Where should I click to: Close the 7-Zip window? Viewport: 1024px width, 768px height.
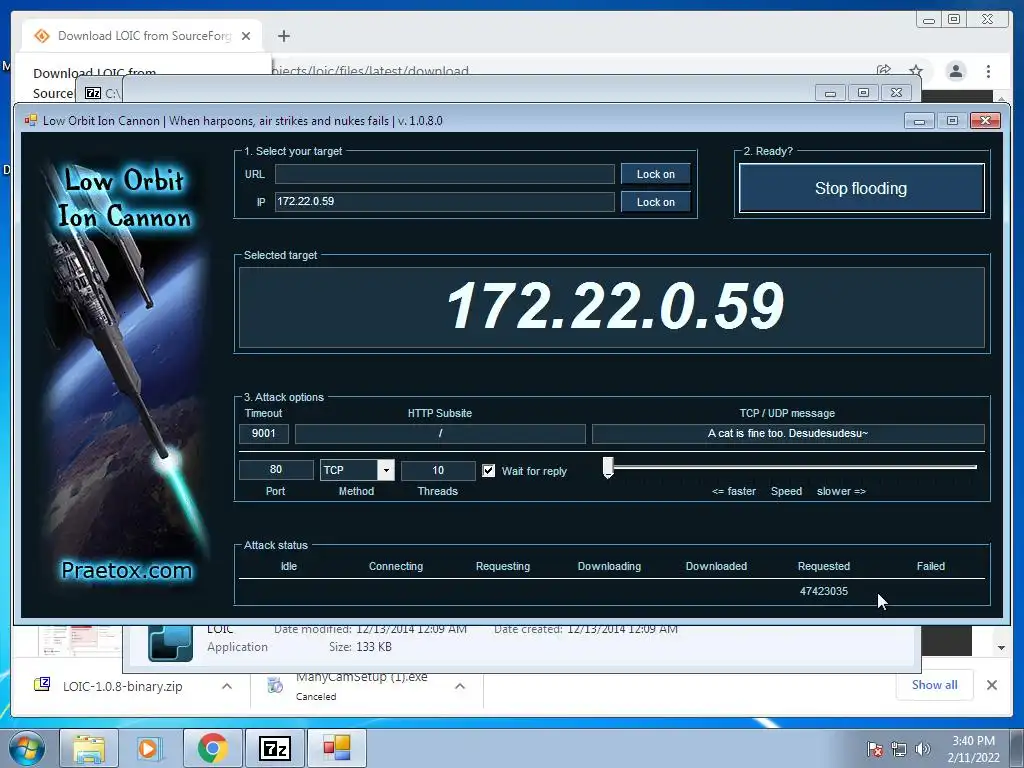[897, 93]
